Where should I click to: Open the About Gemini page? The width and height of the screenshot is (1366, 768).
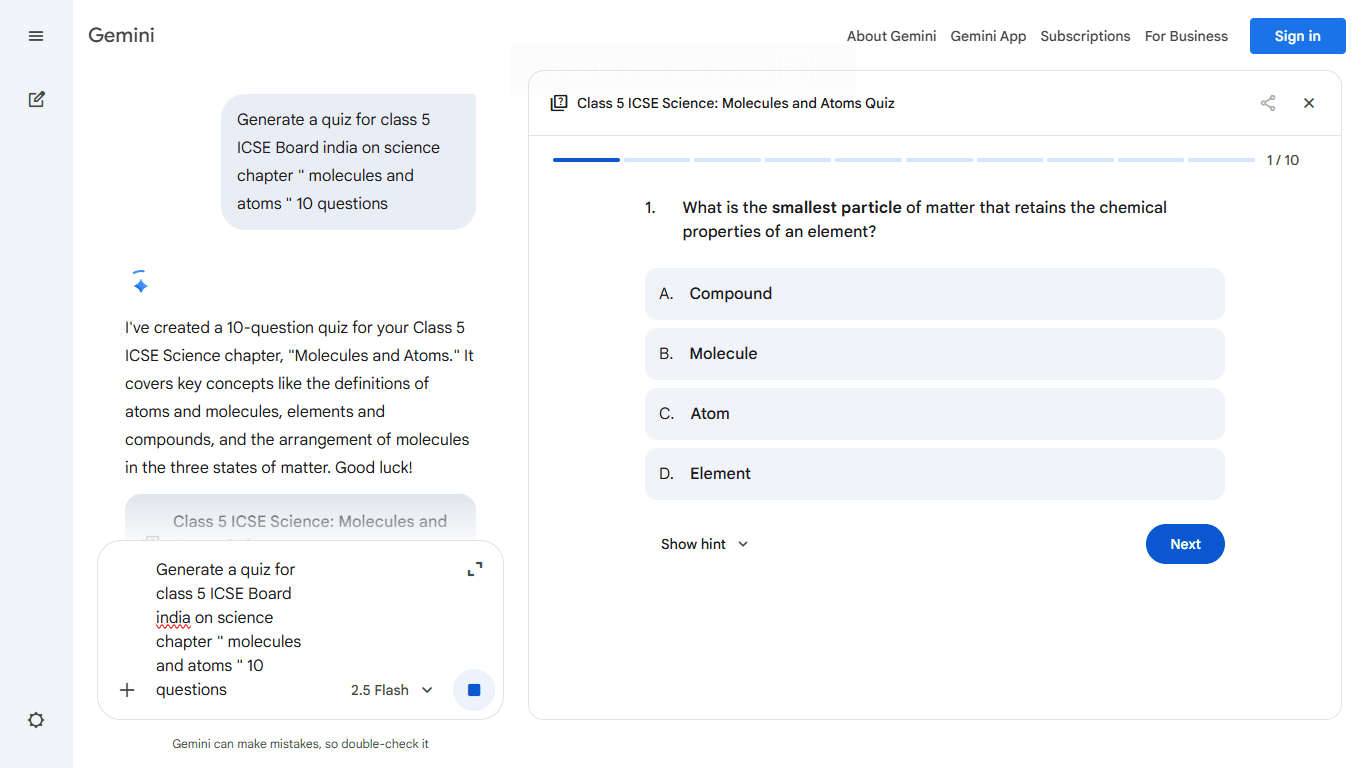pyautogui.click(x=891, y=36)
